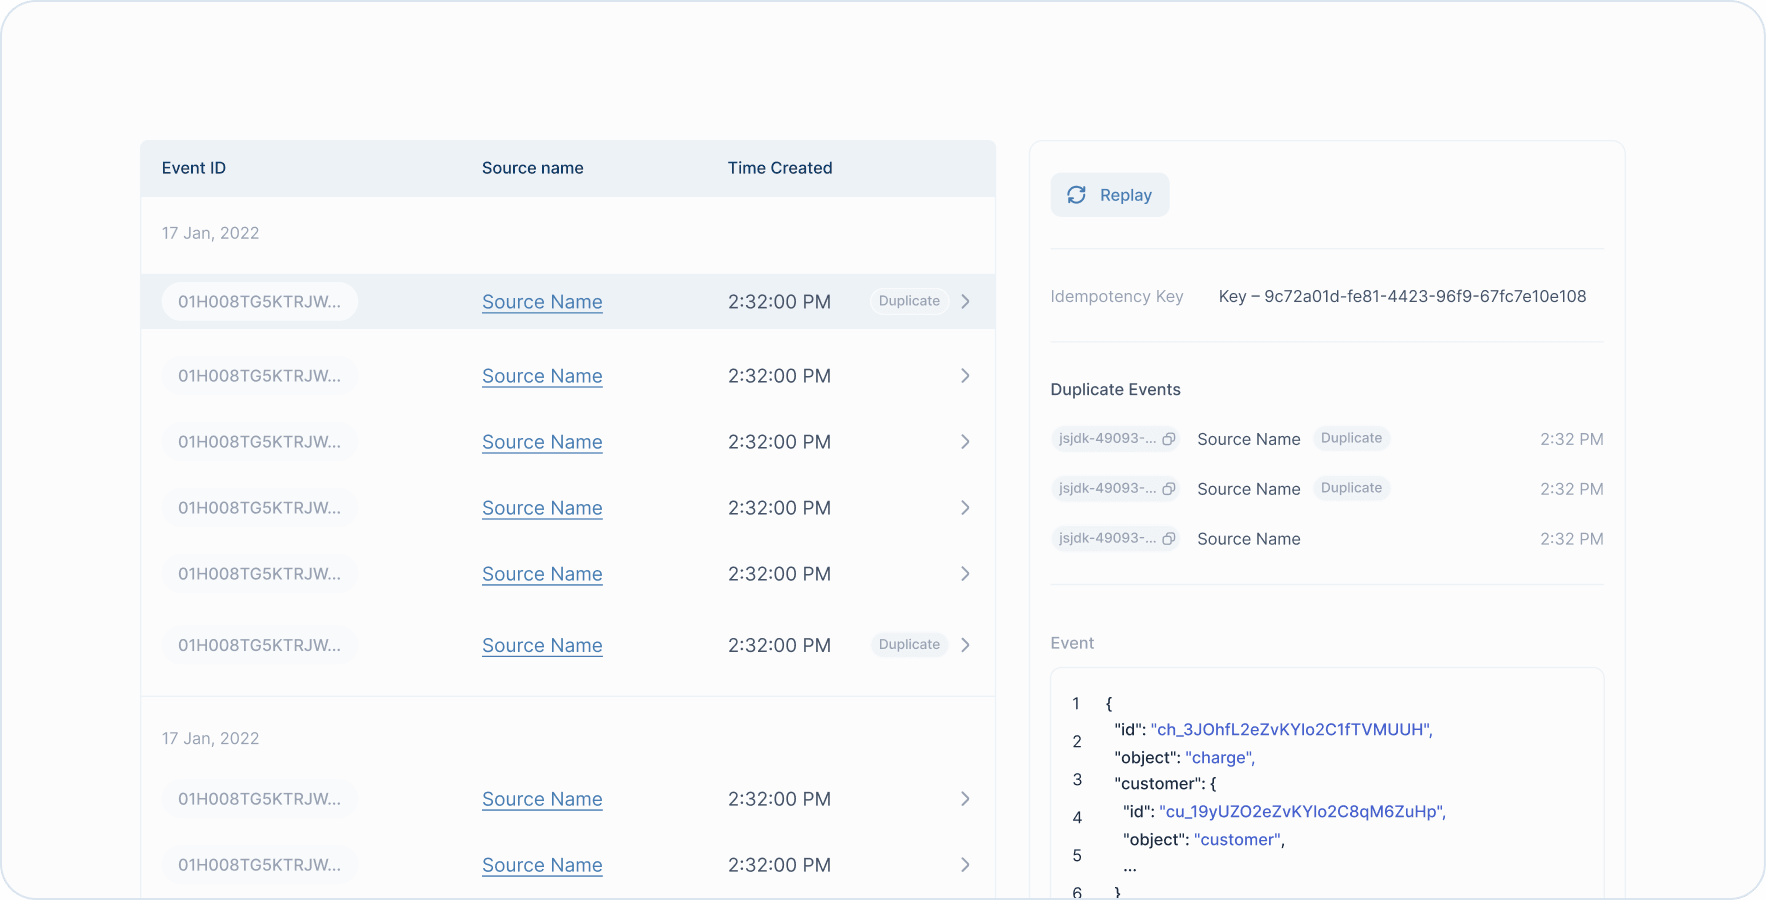The height and width of the screenshot is (900, 1766).
Task: Click Duplicate tag on first duplicate event
Action: pos(1351,438)
